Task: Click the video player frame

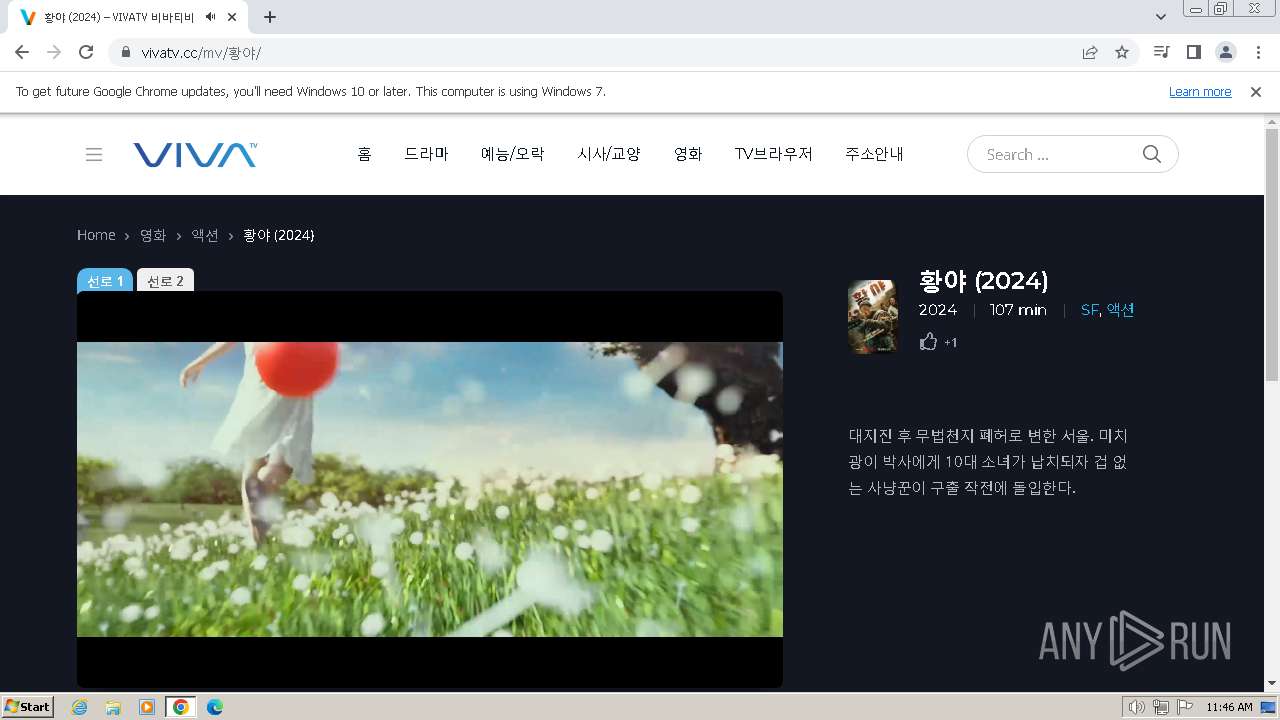Action: (x=430, y=489)
